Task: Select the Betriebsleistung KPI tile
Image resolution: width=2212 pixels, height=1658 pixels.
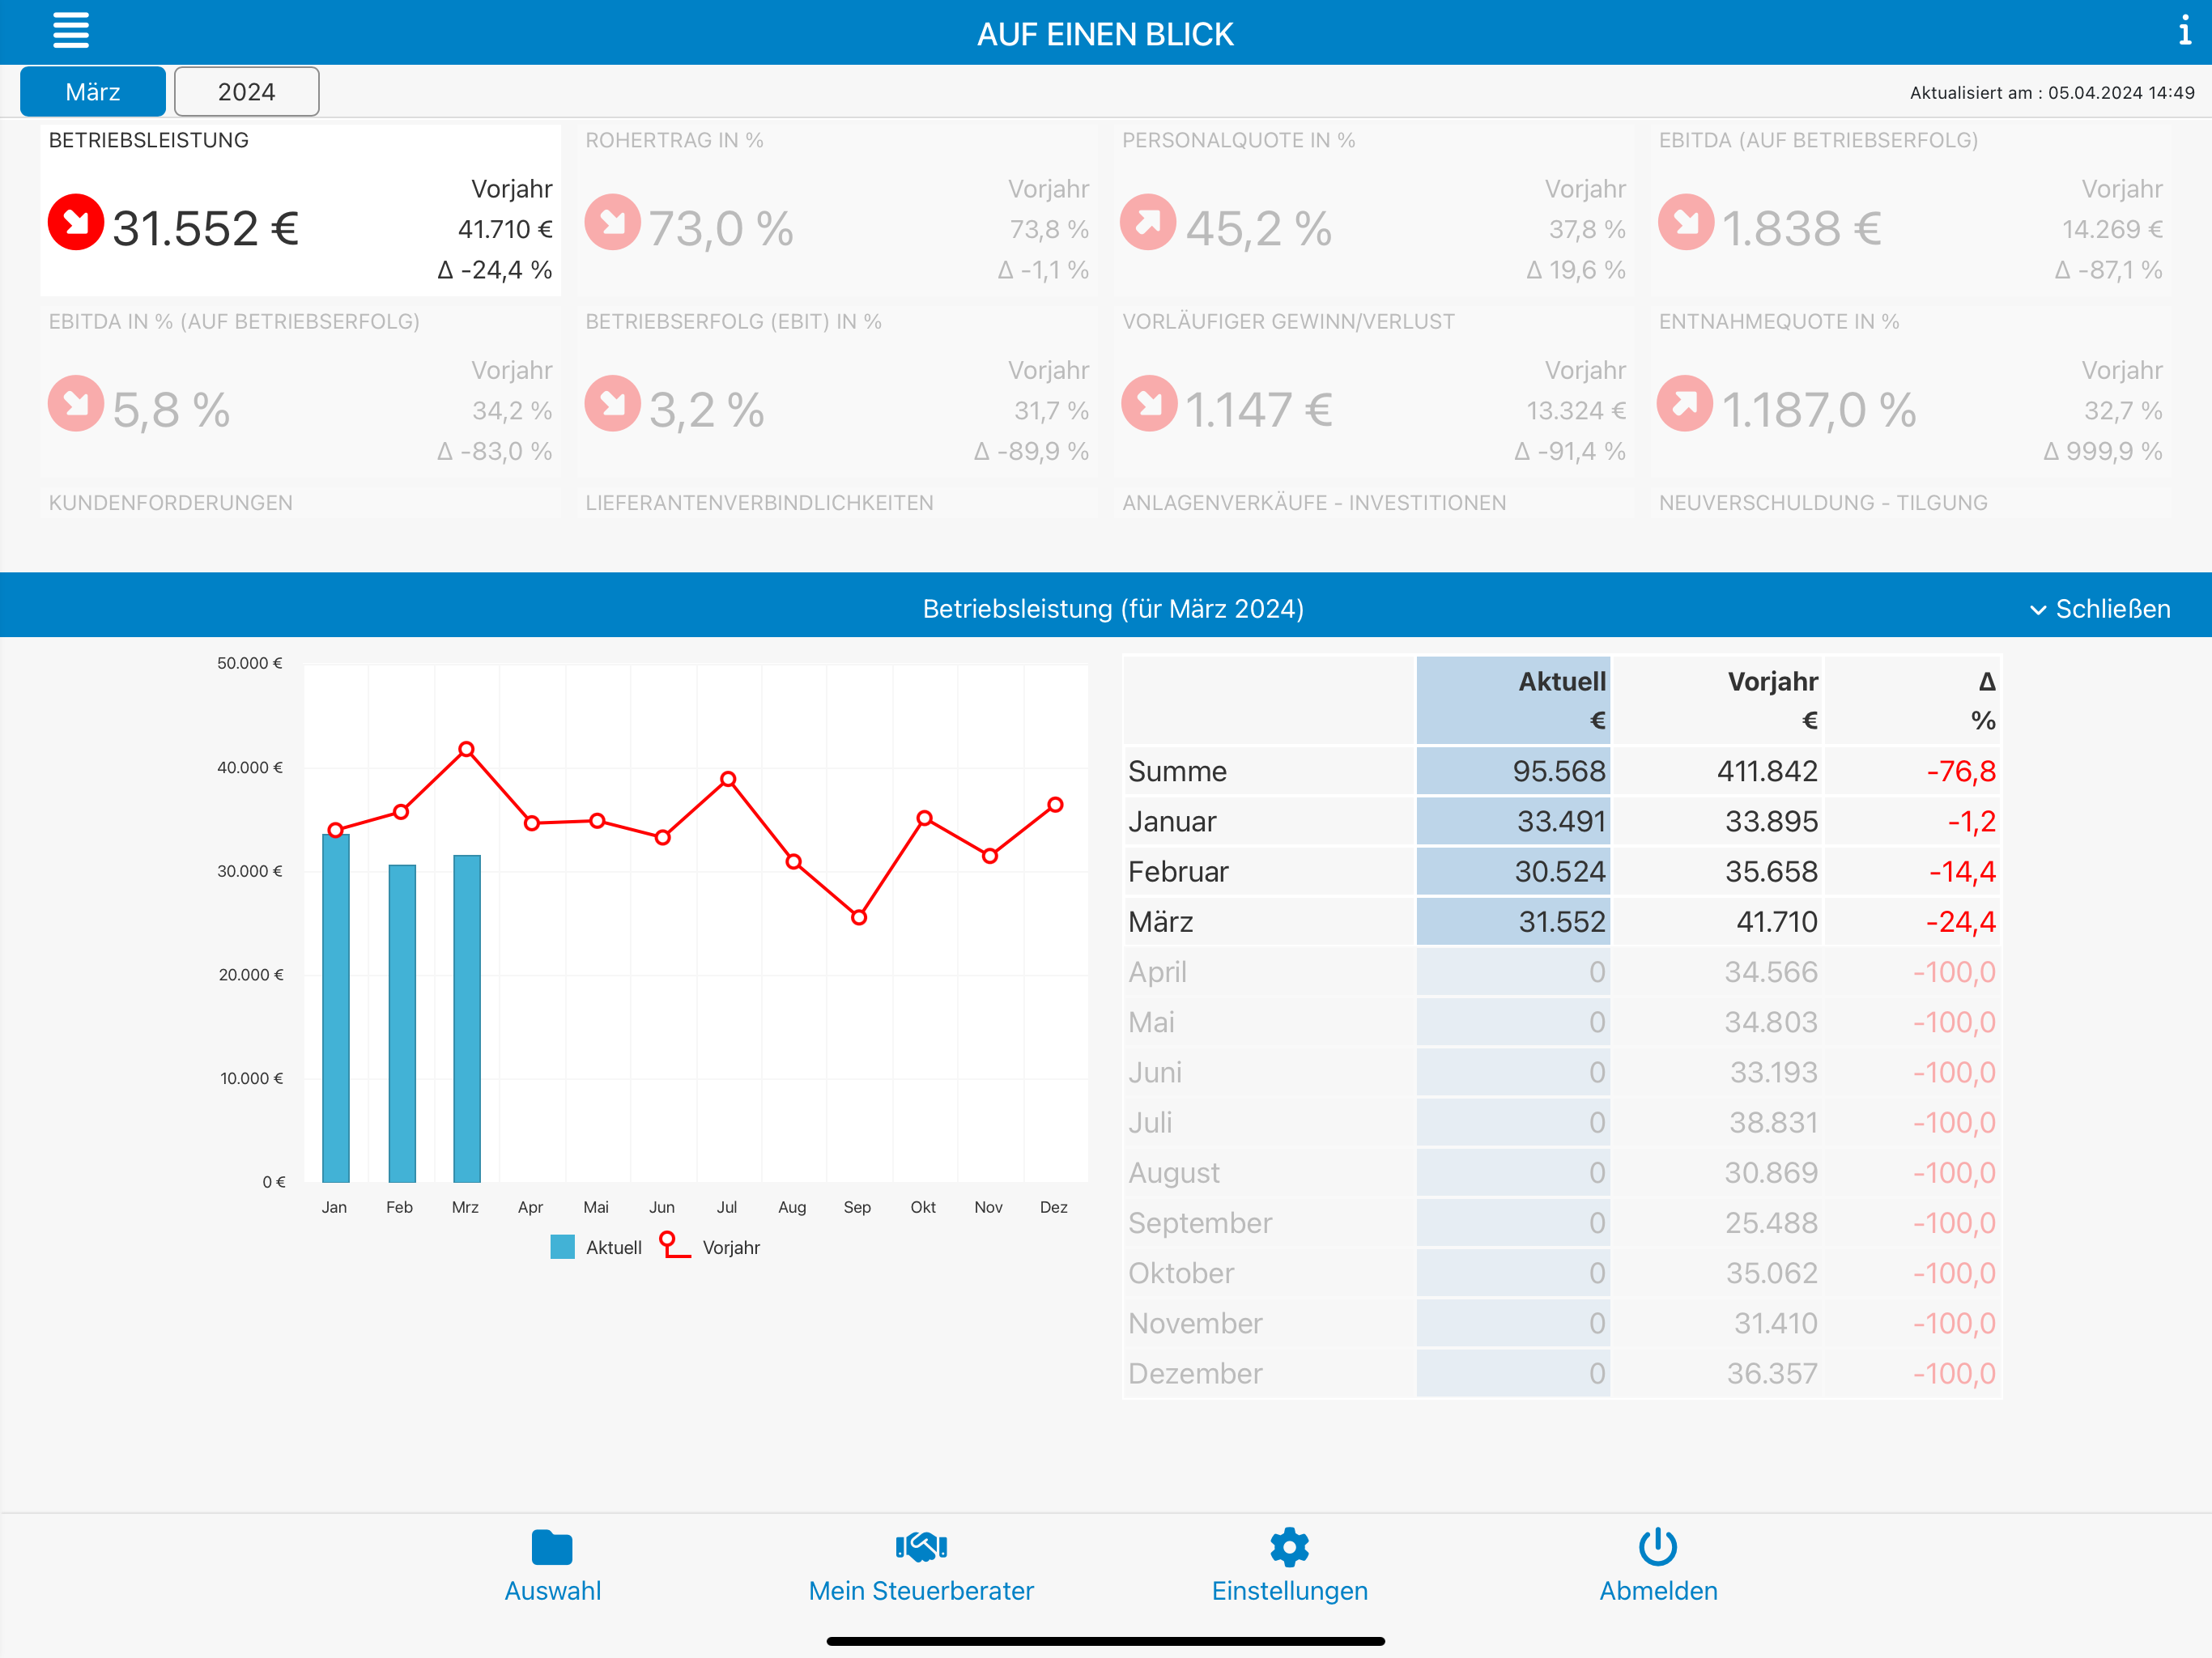Action: click(x=300, y=210)
